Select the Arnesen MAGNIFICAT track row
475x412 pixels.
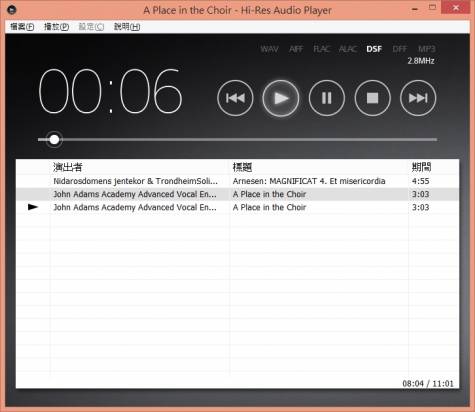tap(237, 181)
